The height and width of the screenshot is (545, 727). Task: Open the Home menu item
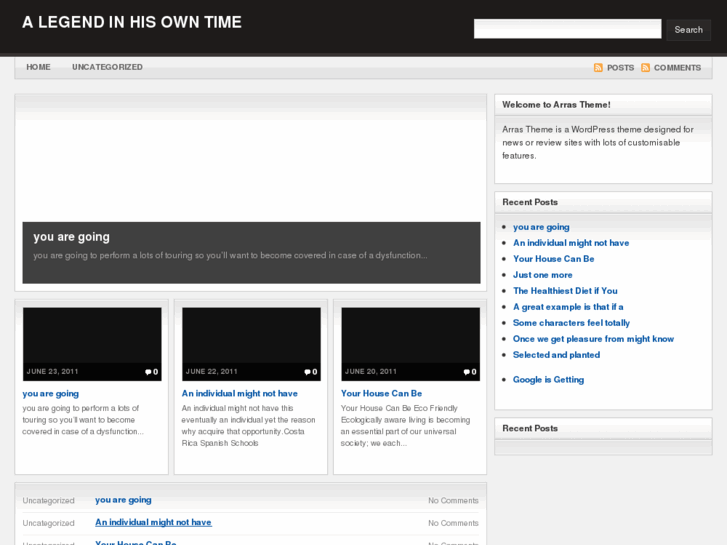click(x=38, y=67)
